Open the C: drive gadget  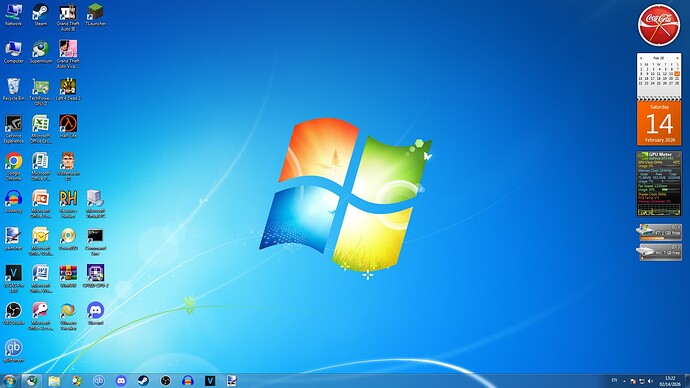tap(659, 232)
